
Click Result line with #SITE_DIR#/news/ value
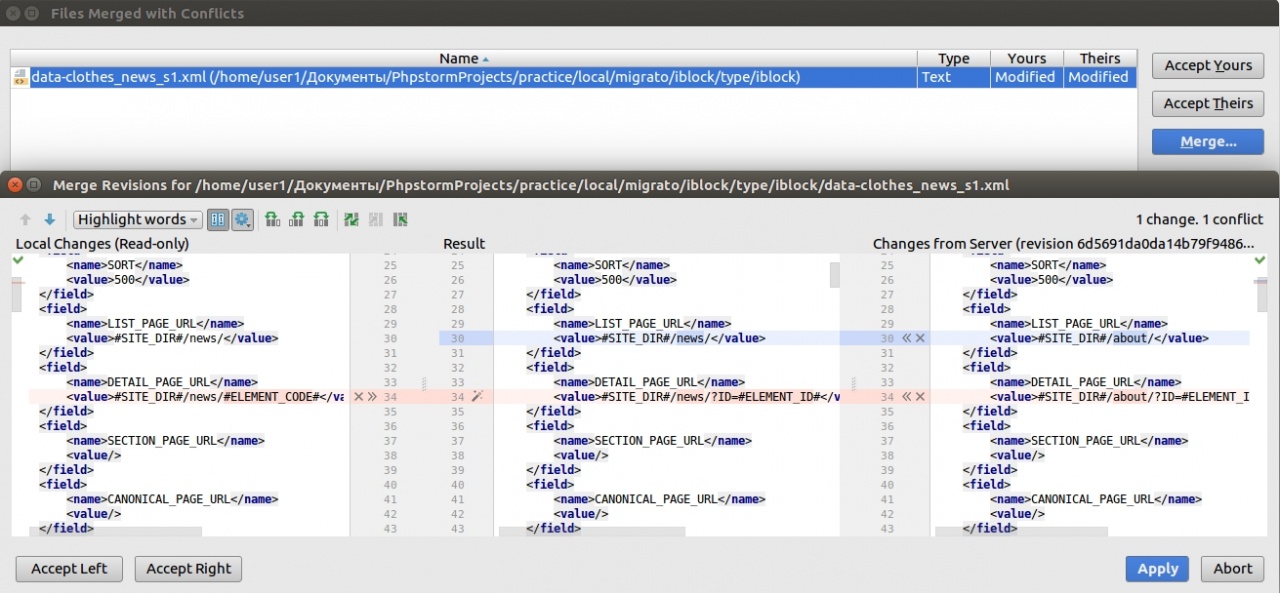tap(659, 339)
